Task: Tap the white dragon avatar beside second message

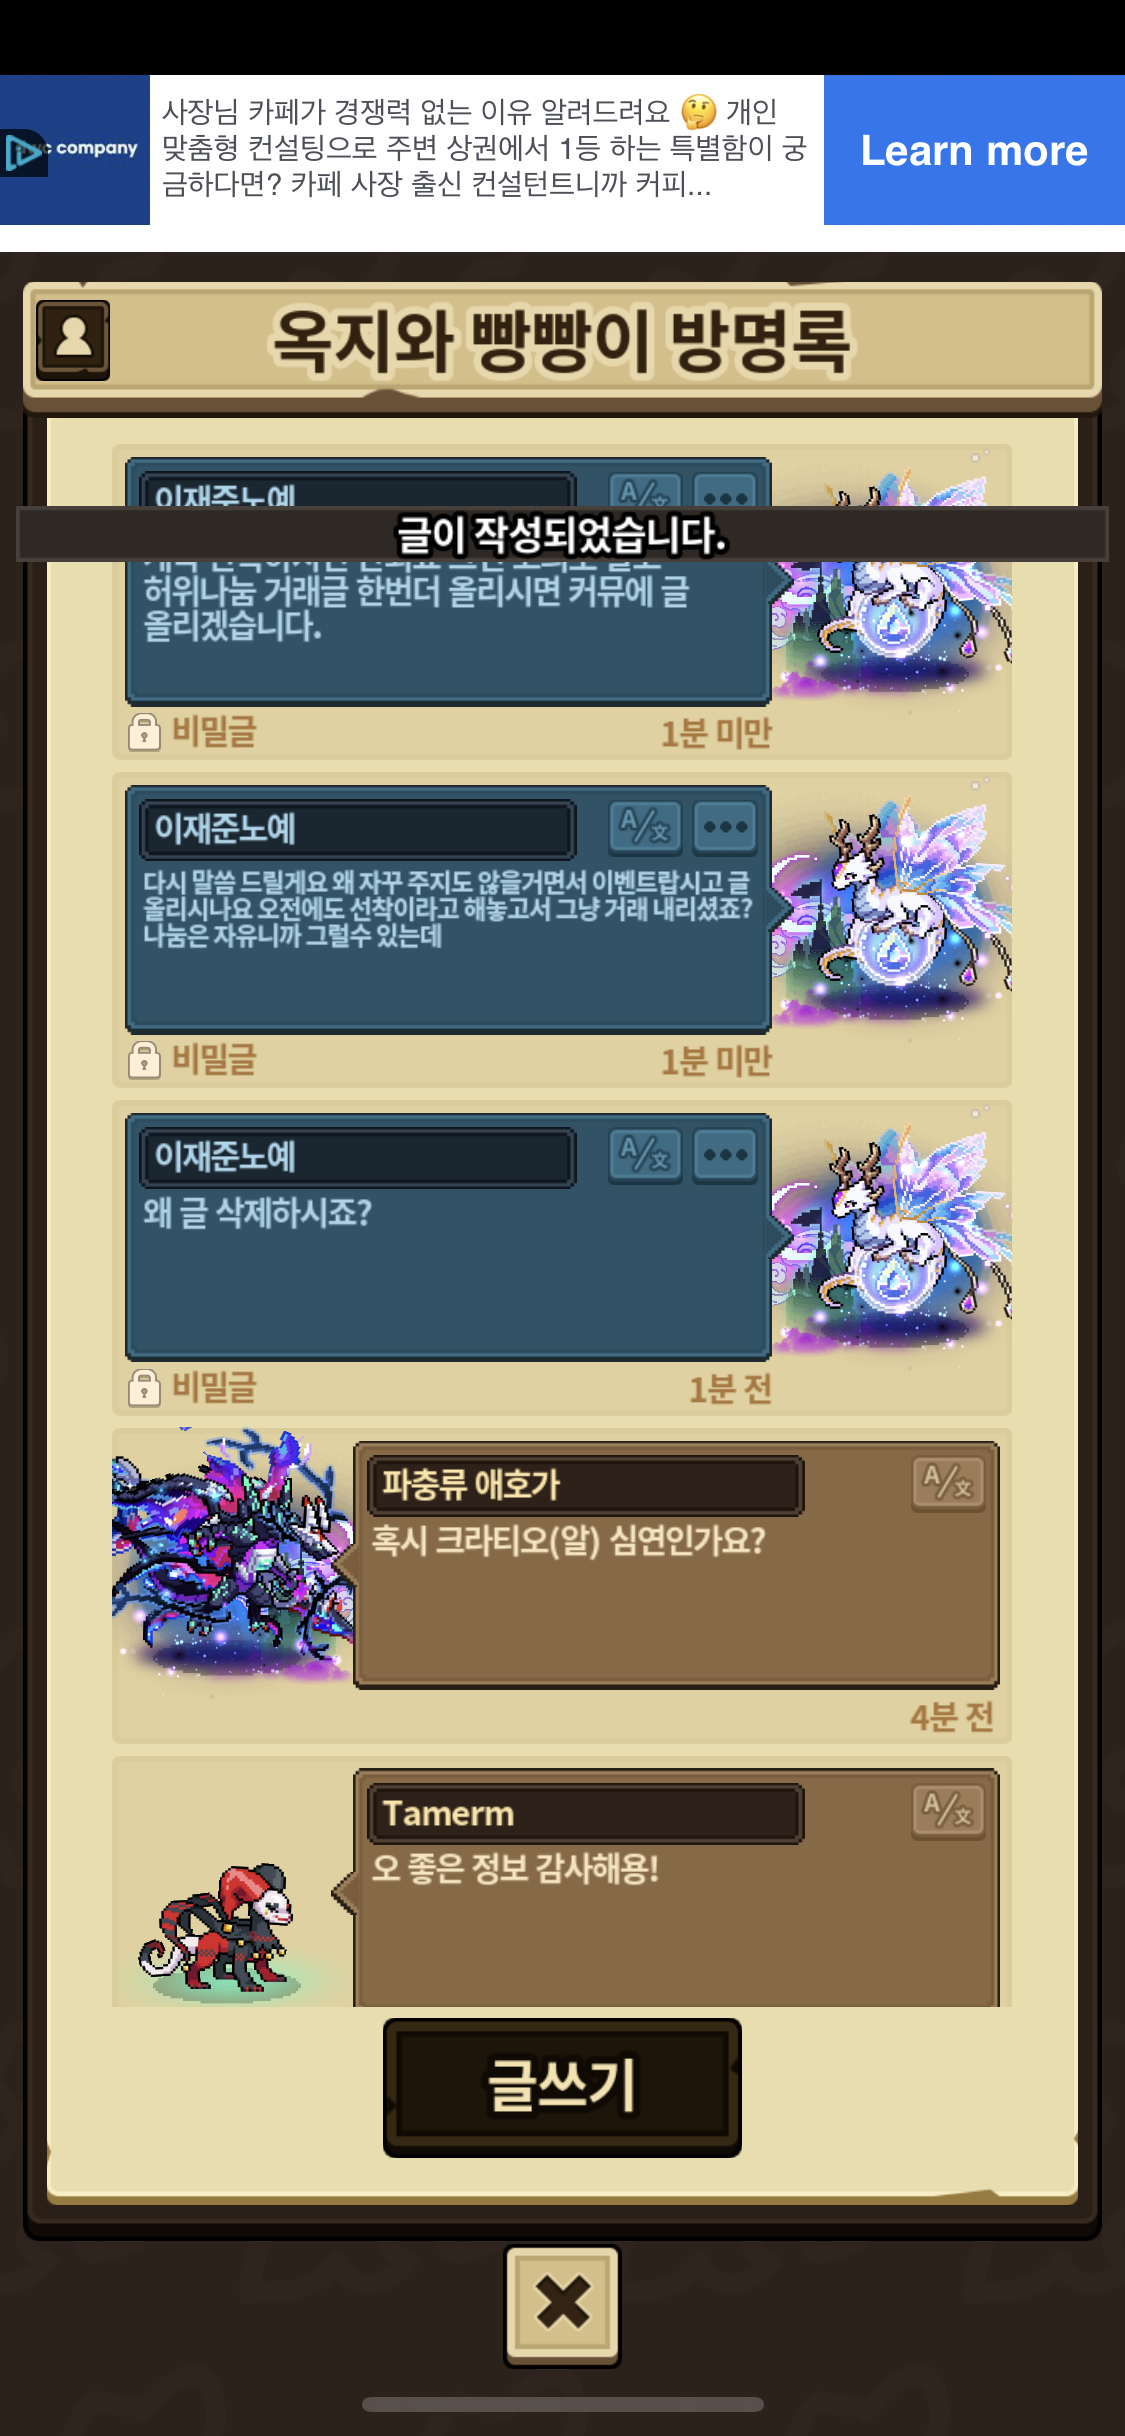Action: (890, 910)
